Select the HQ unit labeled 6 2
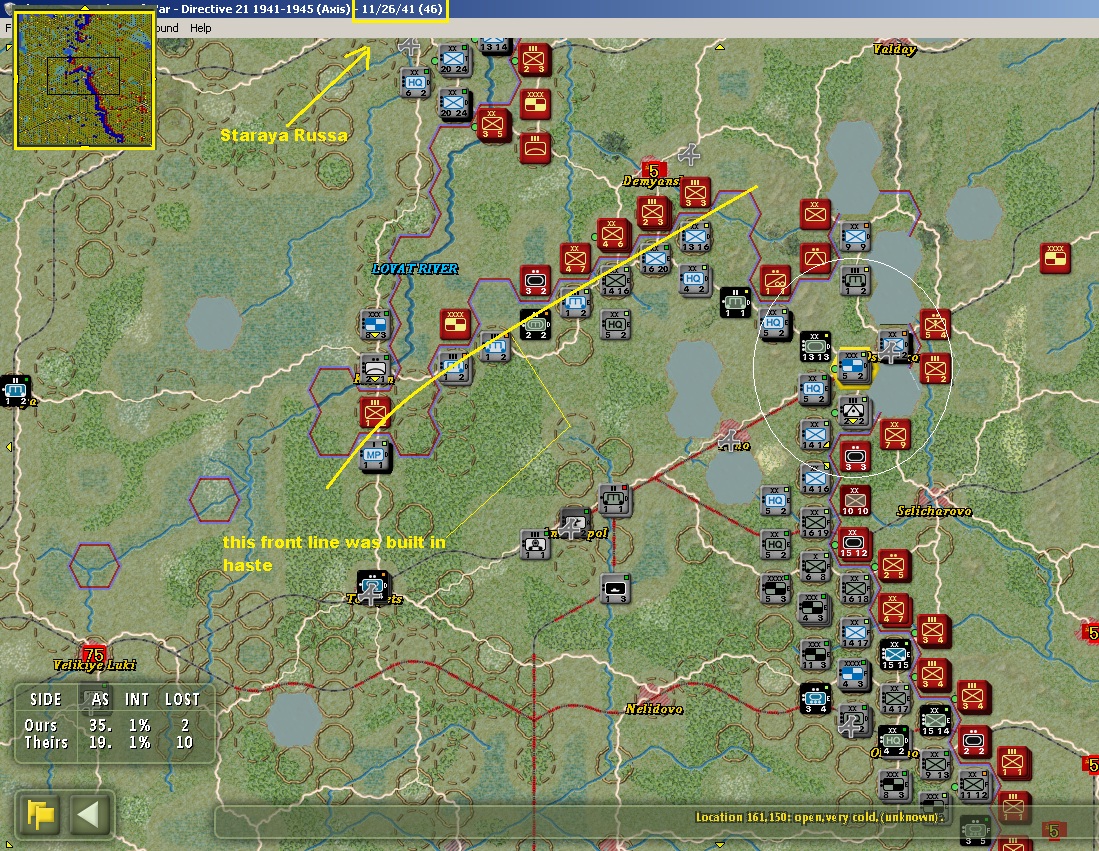The image size is (1099, 851). pos(415,83)
